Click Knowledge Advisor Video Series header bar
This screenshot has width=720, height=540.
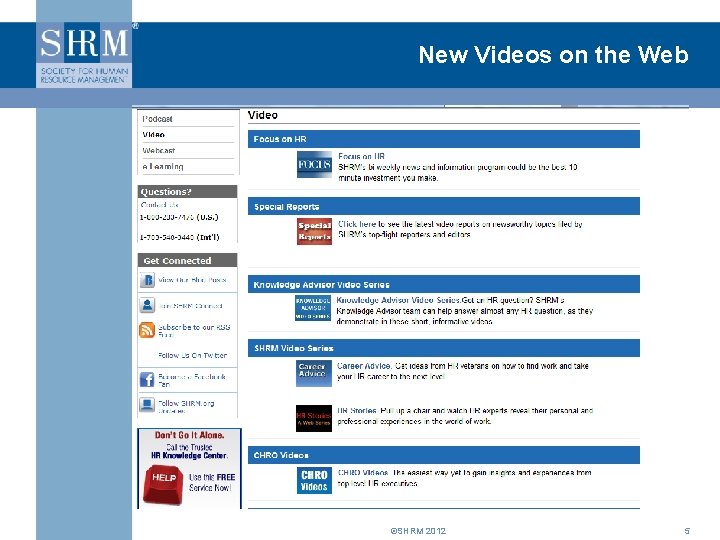[444, 284]
